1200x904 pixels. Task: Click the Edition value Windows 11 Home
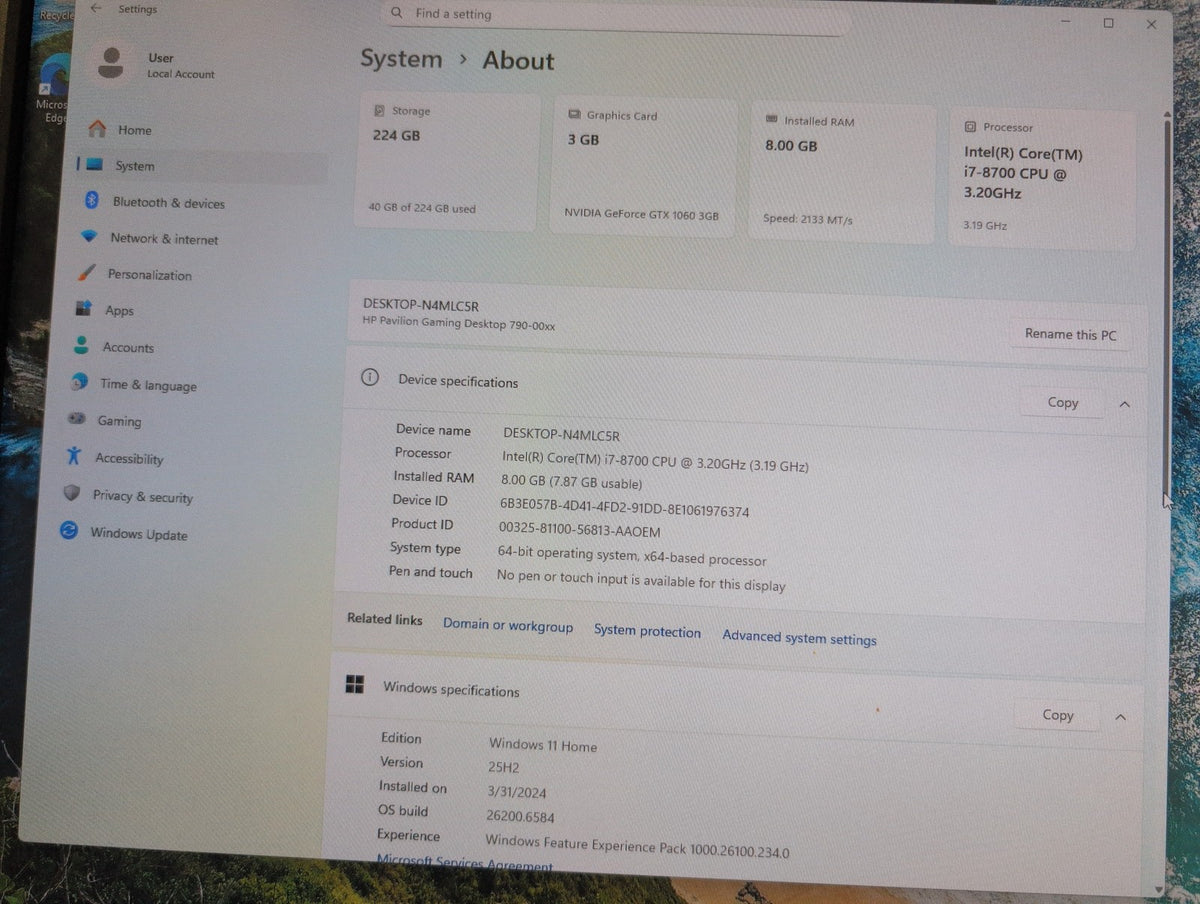tap(542, 745)
